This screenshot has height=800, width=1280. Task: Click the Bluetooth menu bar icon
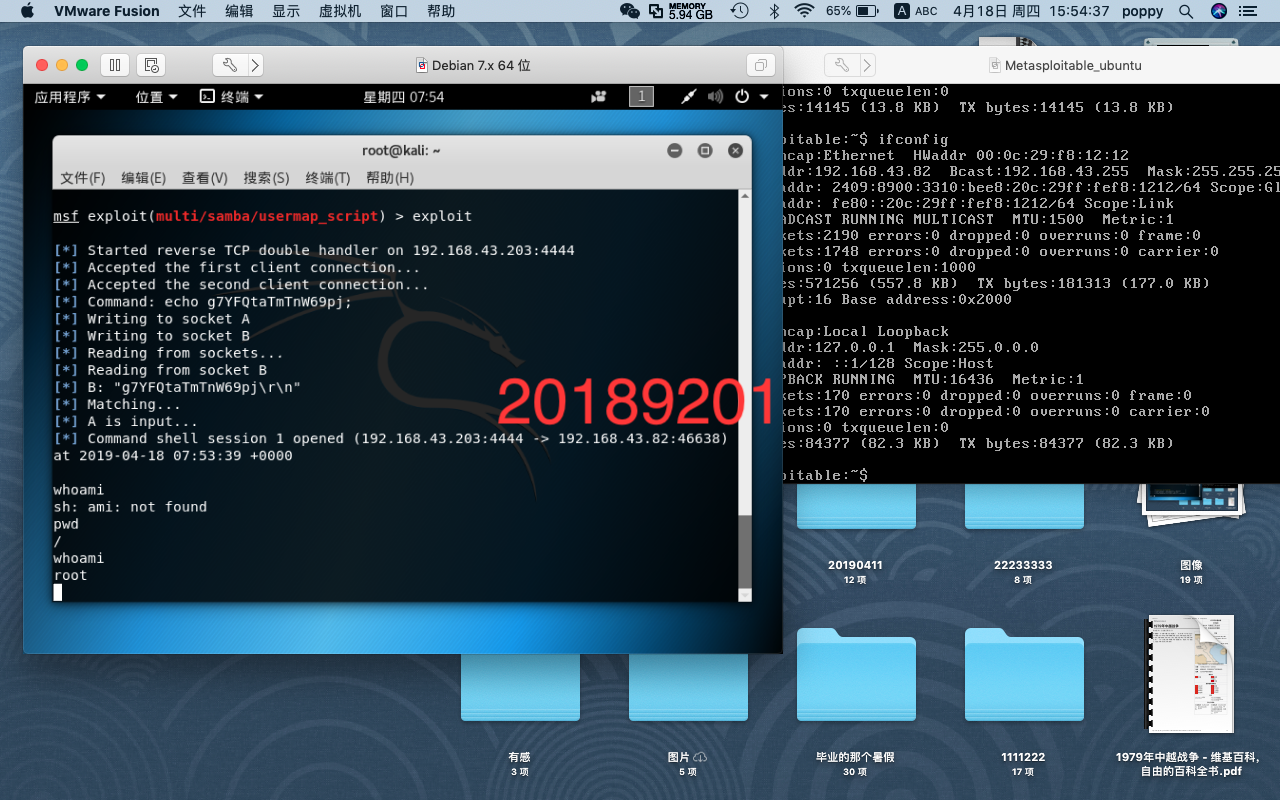click(773, 11)
